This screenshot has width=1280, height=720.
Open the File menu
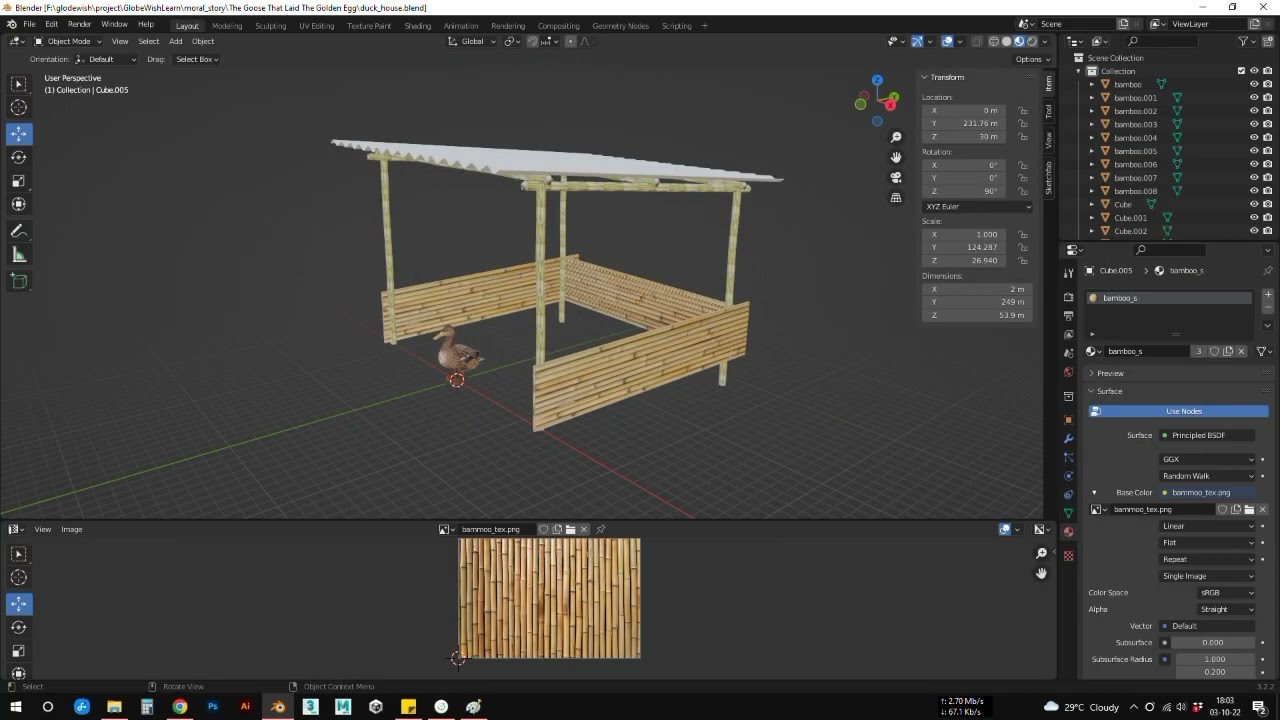coord(29,24)
